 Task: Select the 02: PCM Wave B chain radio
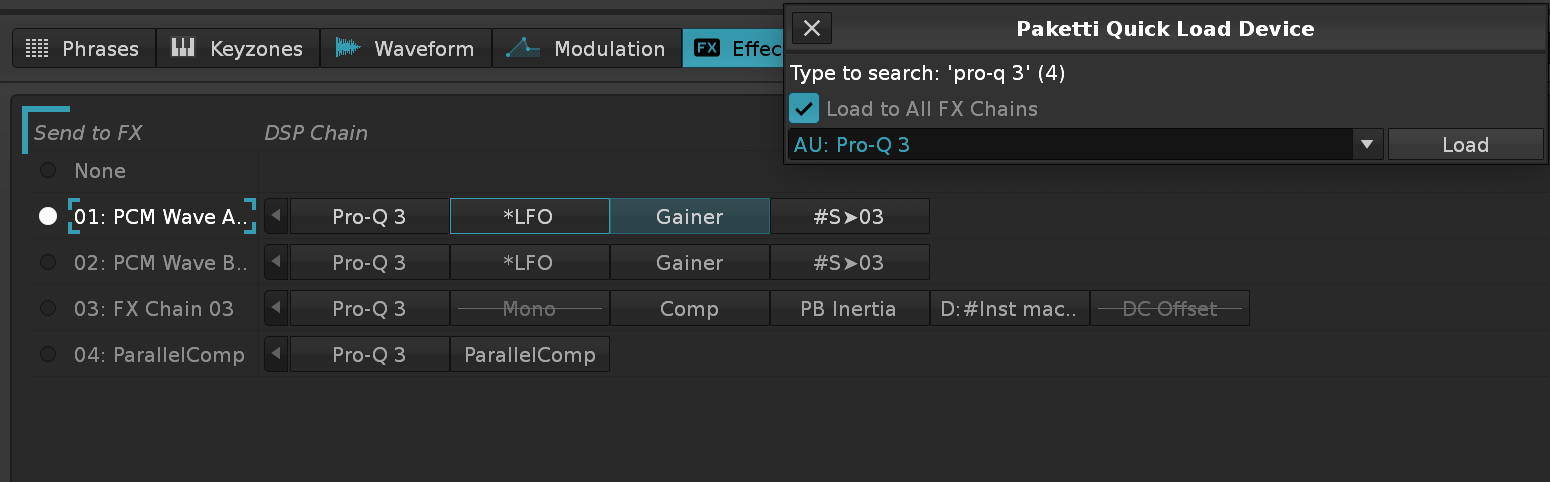[x=48, y=263]
